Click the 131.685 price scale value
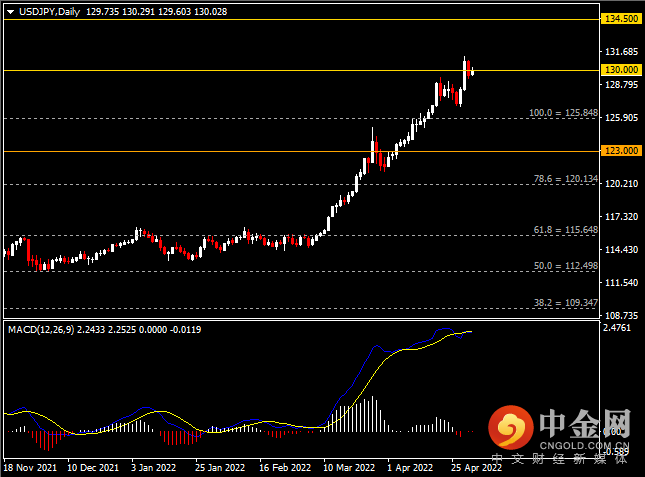The width and height of the screenshot is (645, 477). (x=622, y=52)
